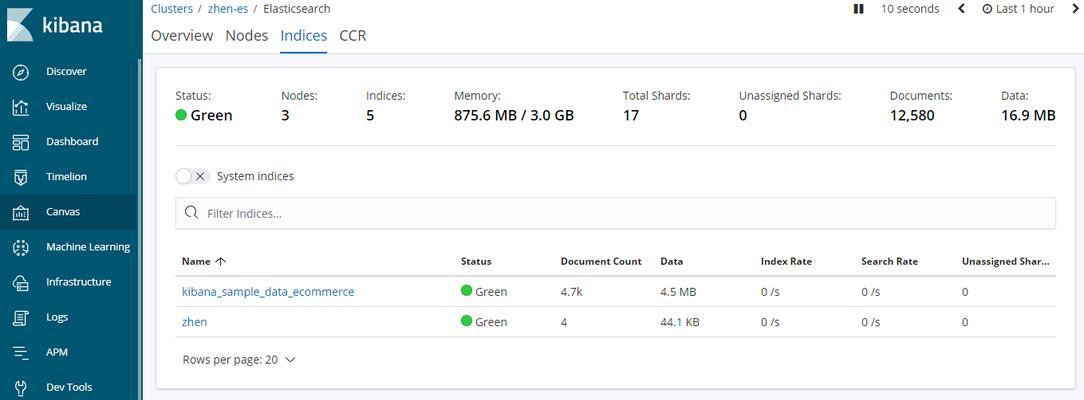The width and height of the screenshot is (1084, 400).
Task: Open APM menu label
Action: click(57, 352)
